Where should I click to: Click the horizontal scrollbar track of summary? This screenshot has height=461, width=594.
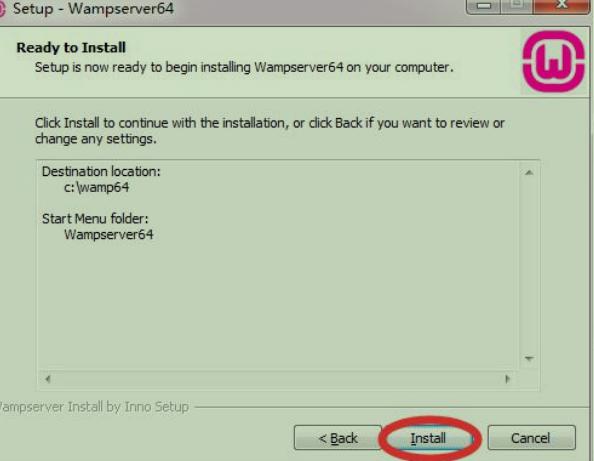(x=278, y=379)
